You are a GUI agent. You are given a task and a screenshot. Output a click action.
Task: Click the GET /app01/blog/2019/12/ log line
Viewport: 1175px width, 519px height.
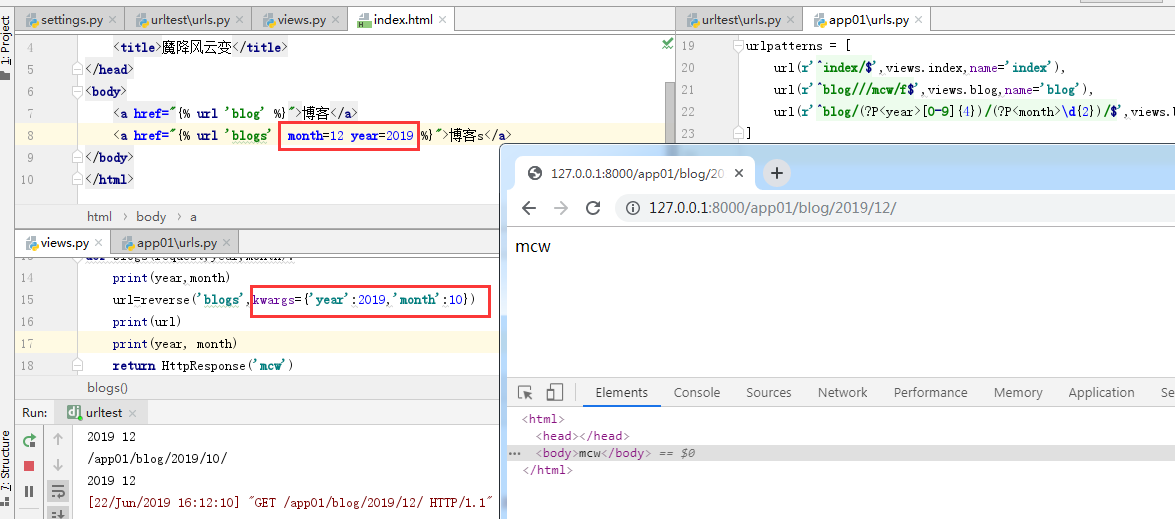pyautogui.click(x=291, y=502)
